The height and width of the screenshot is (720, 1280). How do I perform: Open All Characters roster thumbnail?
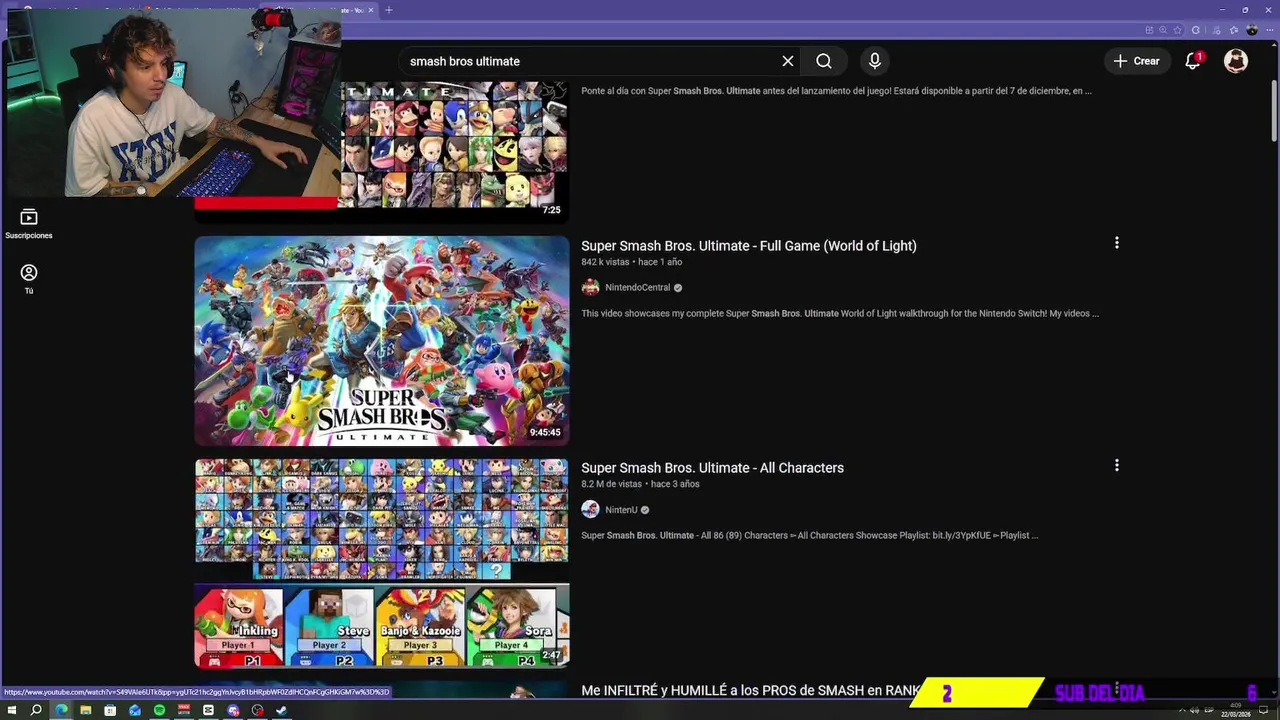pyautogui.click(x=382, y=563)
